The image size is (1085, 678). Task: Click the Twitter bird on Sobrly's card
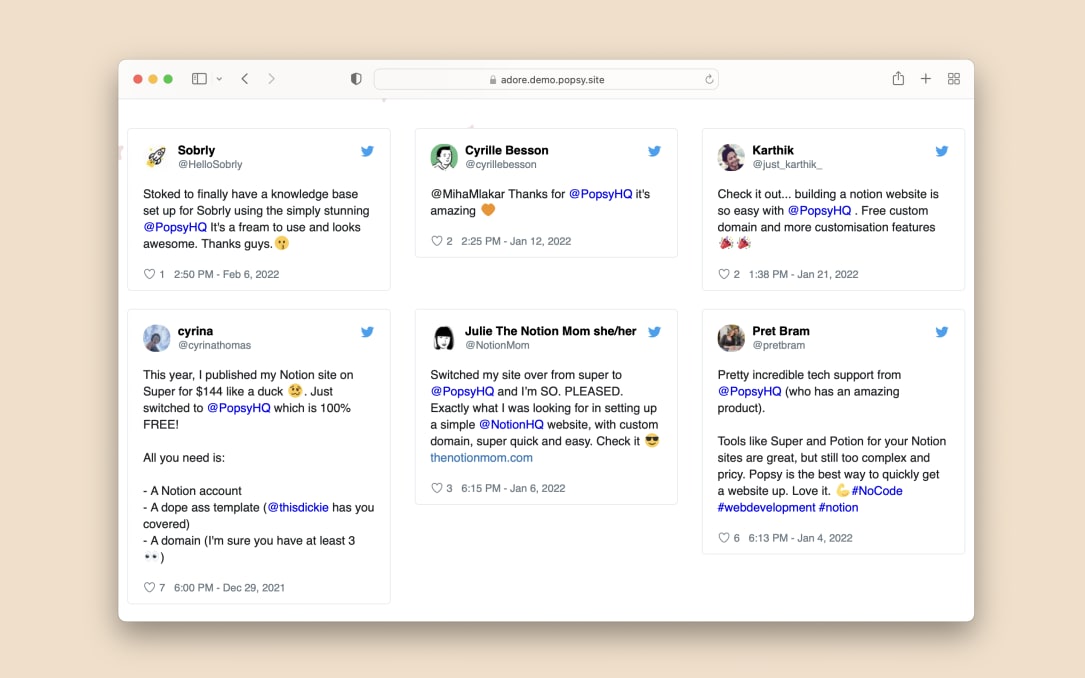[x=367, y=151]
